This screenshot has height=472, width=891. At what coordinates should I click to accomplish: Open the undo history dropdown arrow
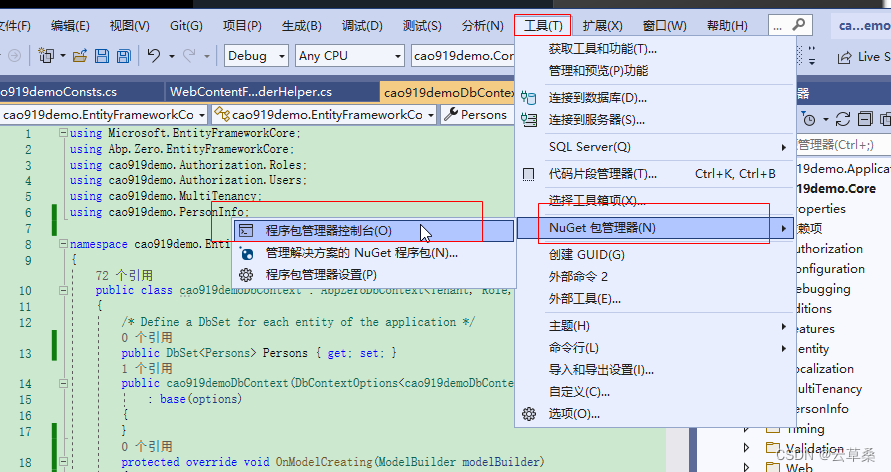pos(172,56)
